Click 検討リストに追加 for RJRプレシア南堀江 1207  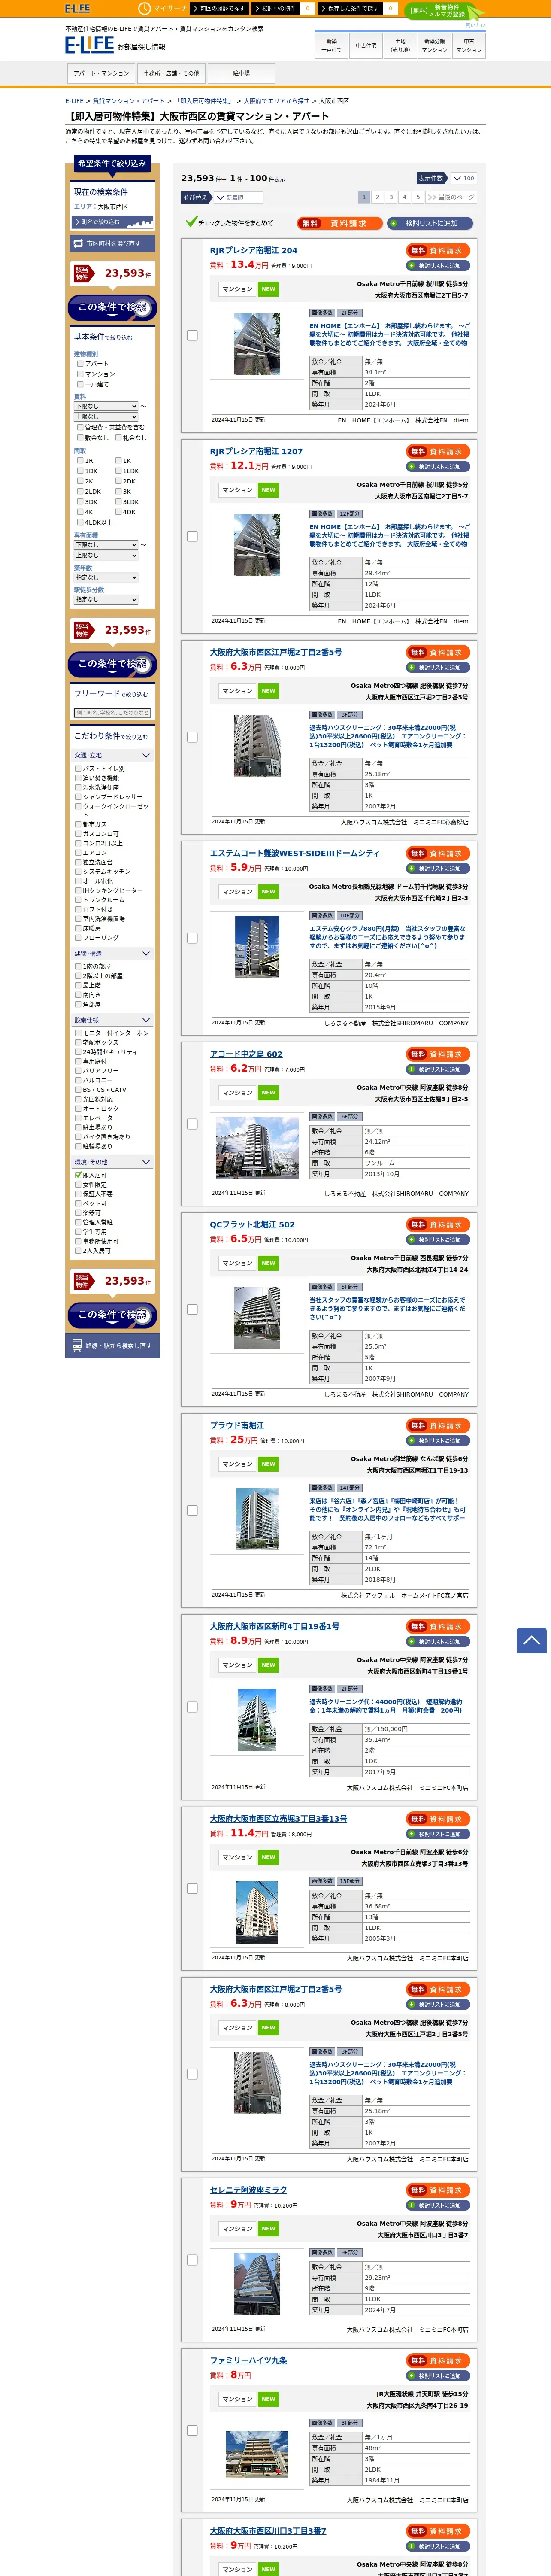[x=438, y=466]
